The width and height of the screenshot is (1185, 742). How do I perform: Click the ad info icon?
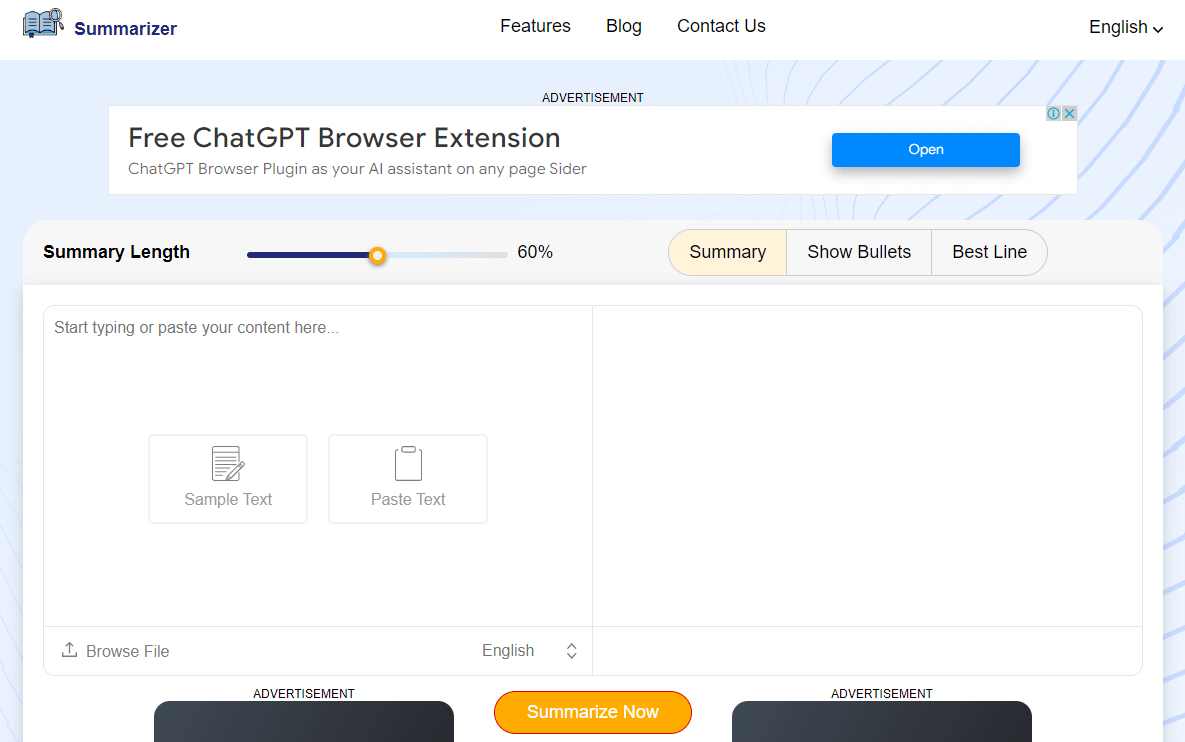click(x=1053, y=113)
